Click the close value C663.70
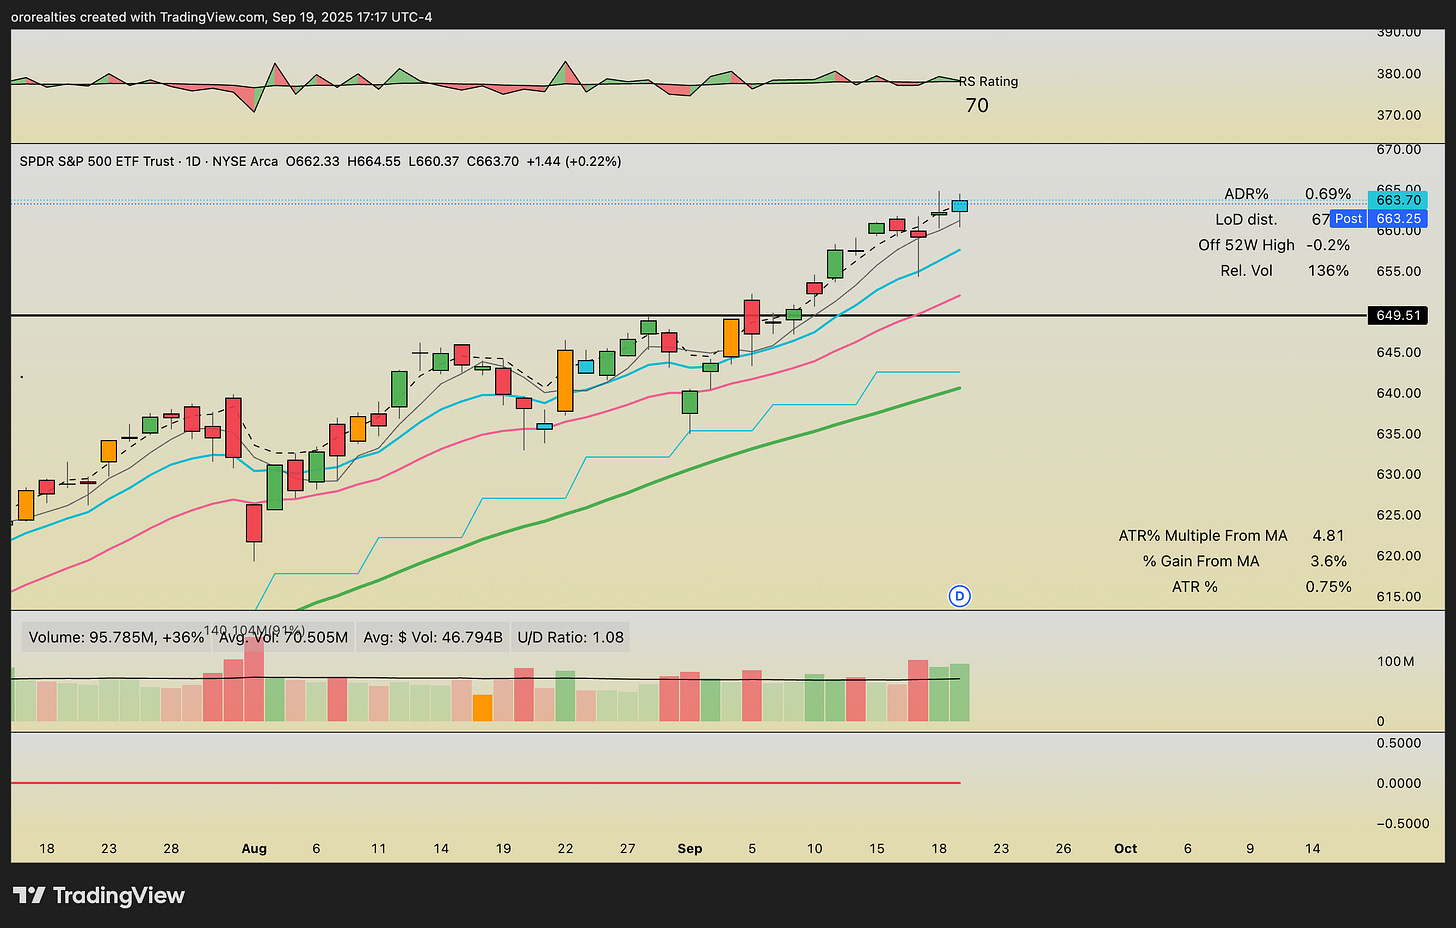This screenshot has width=1456, height=928. (x=493, y=161)
